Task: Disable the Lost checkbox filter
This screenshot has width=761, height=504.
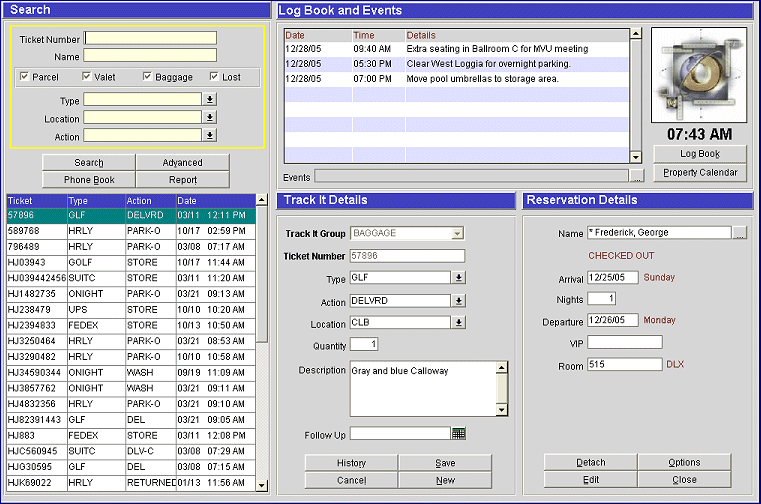Action: [x=214, y=77]
